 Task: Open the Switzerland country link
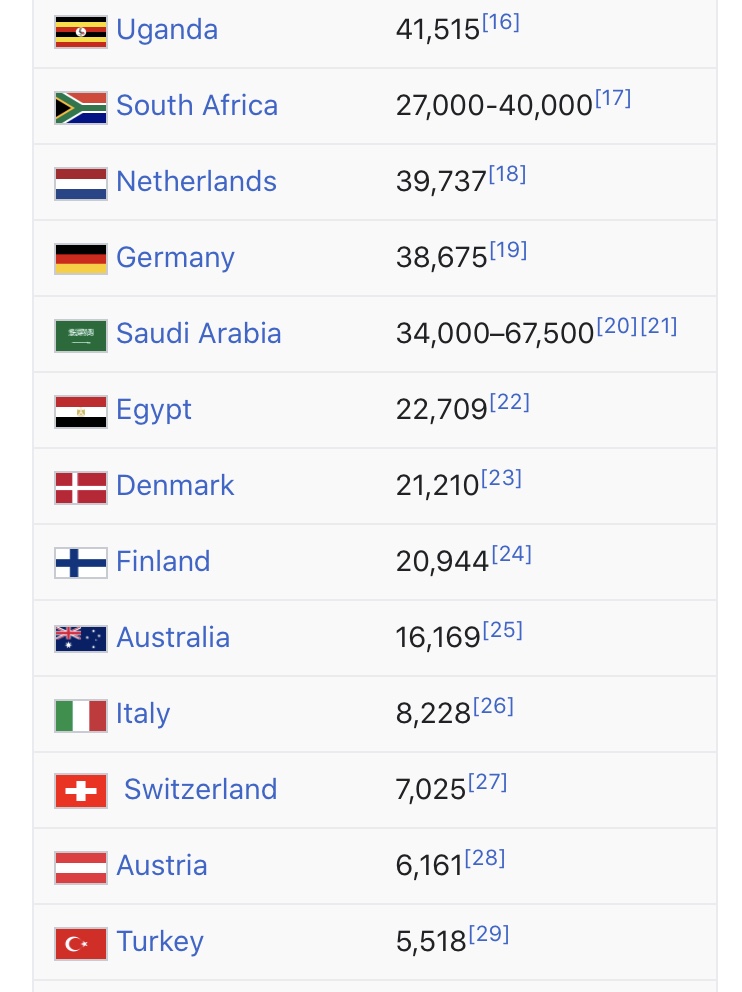(x=201, y=790)
